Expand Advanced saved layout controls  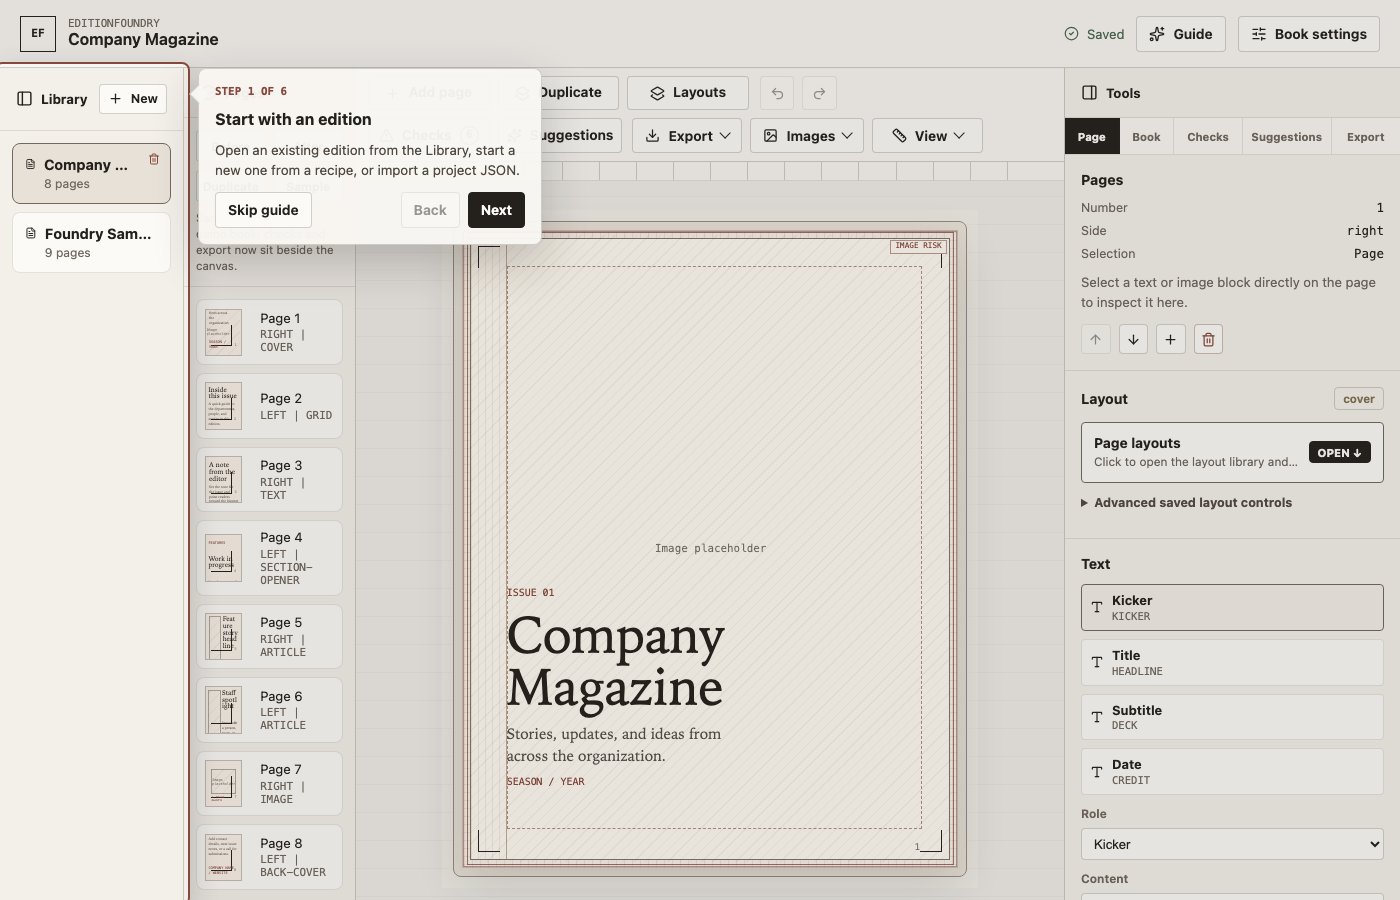1187,503
